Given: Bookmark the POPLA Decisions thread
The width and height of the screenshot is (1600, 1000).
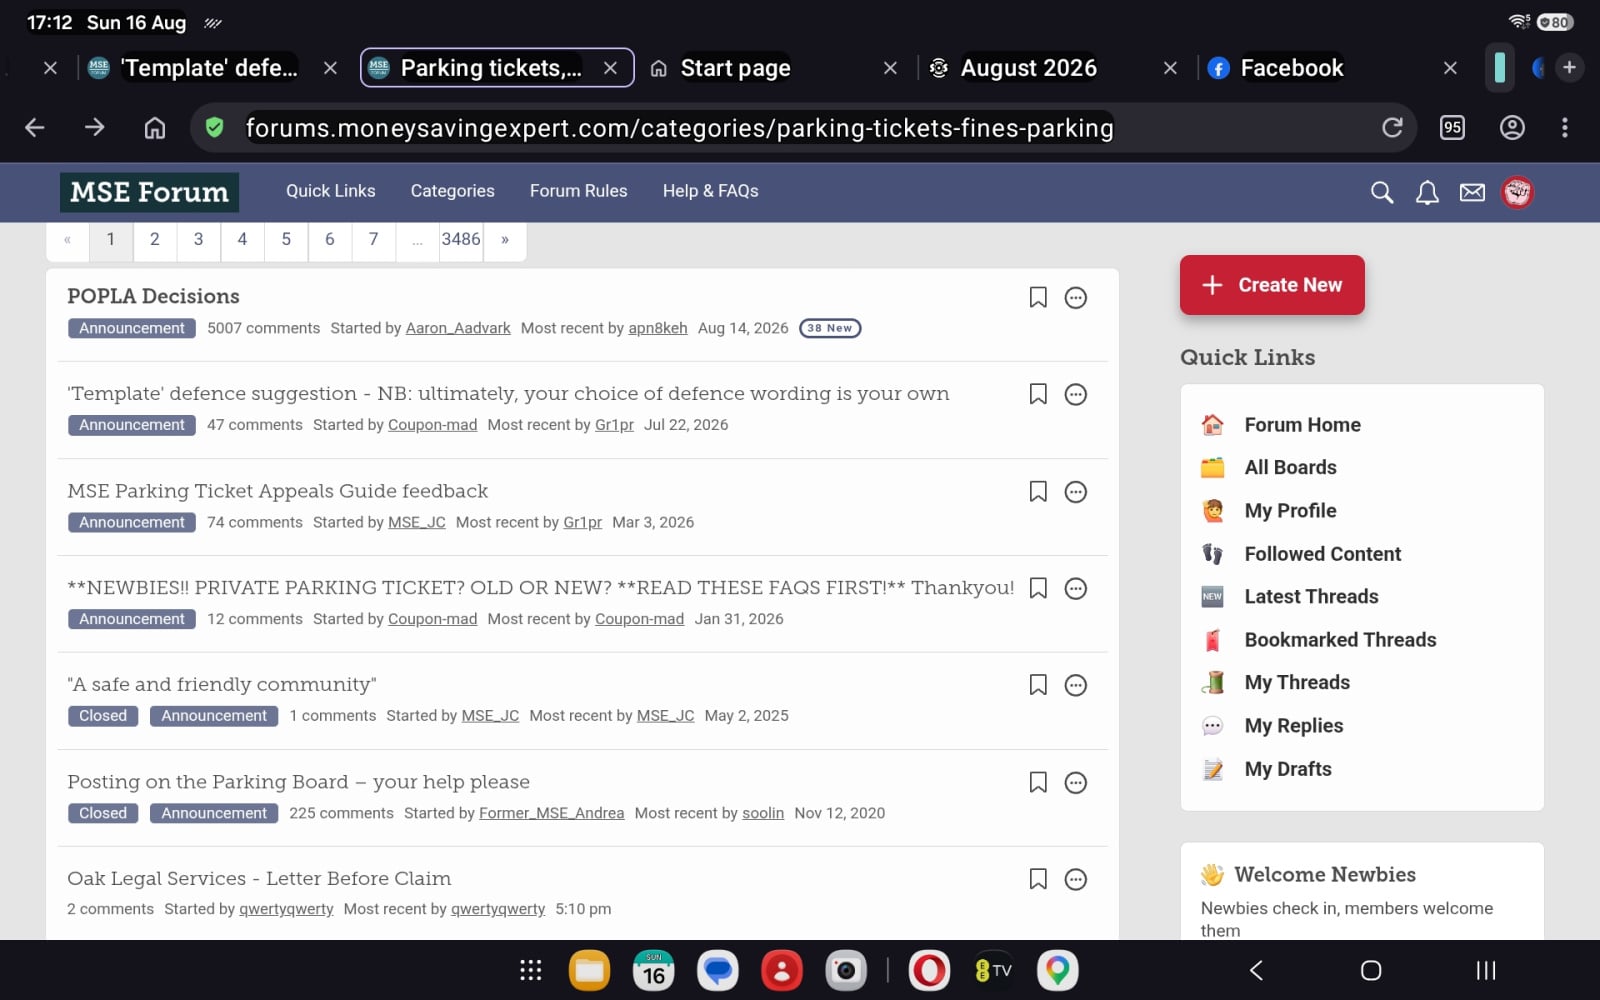Looking at the screenshot, I should click(x=1038, y=297).
